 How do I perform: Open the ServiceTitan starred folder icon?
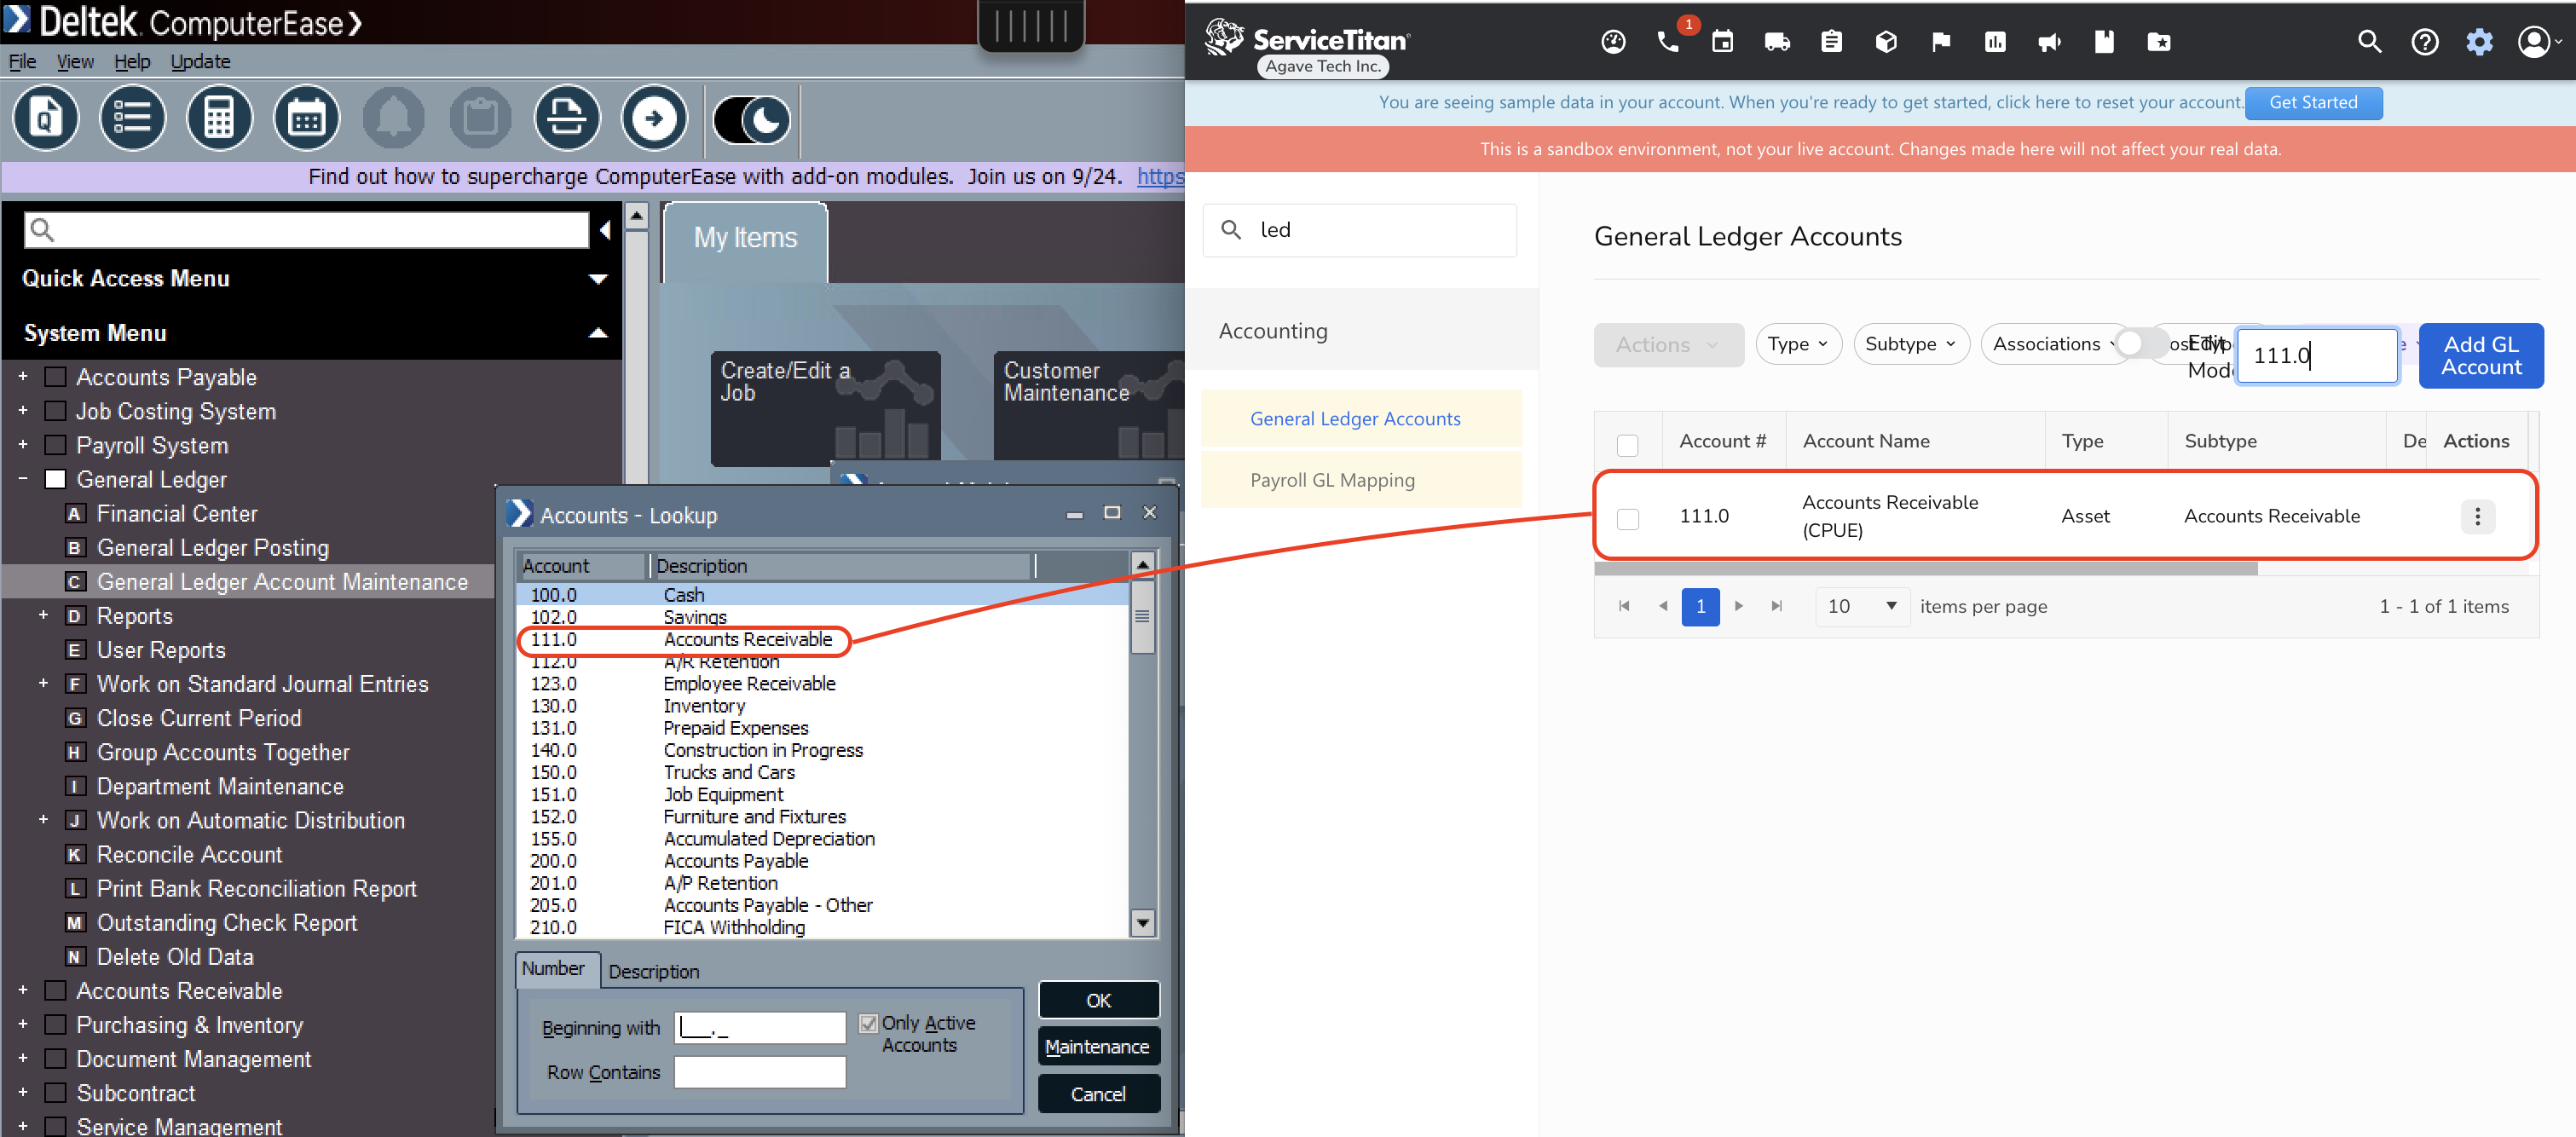(x=2159, y=42)
